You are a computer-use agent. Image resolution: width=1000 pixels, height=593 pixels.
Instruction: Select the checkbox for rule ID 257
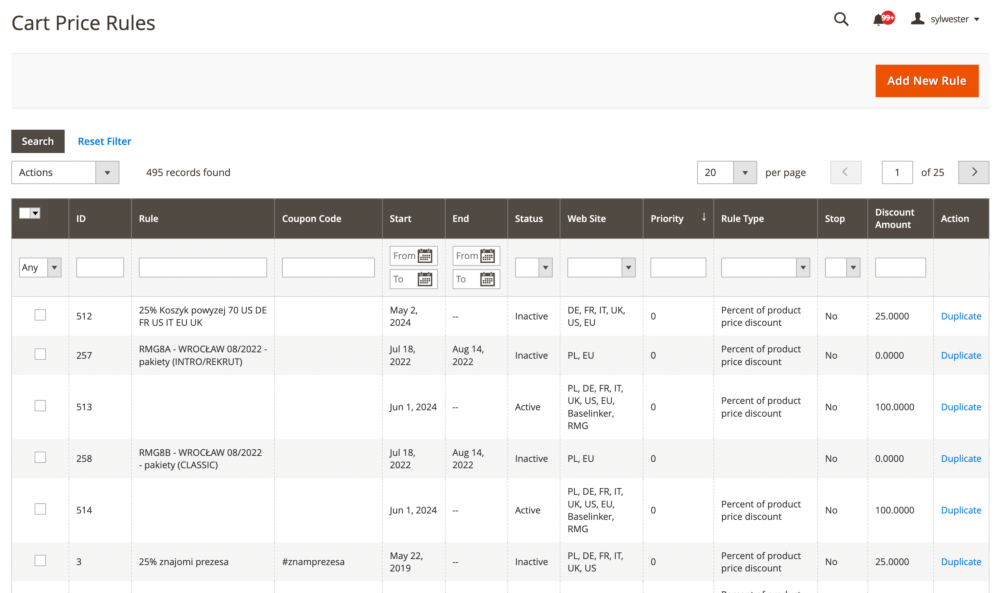(40, 354)
